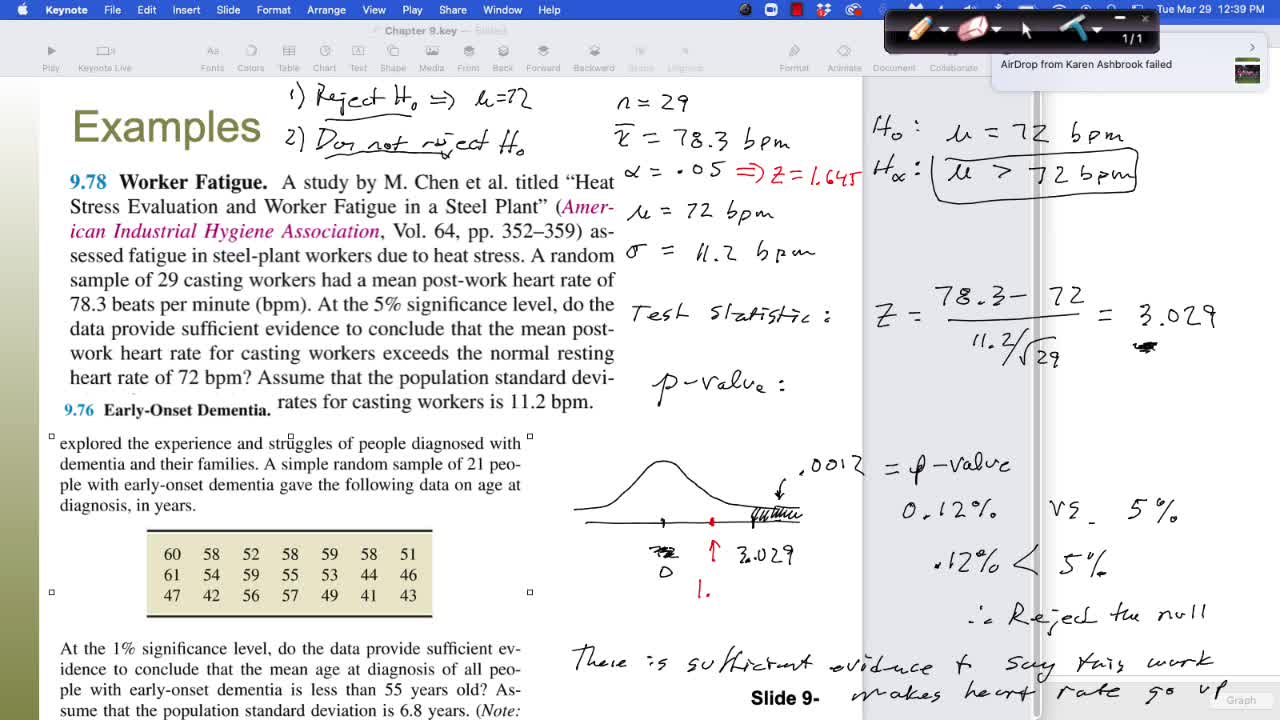The image size is (1280, 720).
Task: Click the 9.76 Early-Onset Dementia heading
Action: (167, 410)
